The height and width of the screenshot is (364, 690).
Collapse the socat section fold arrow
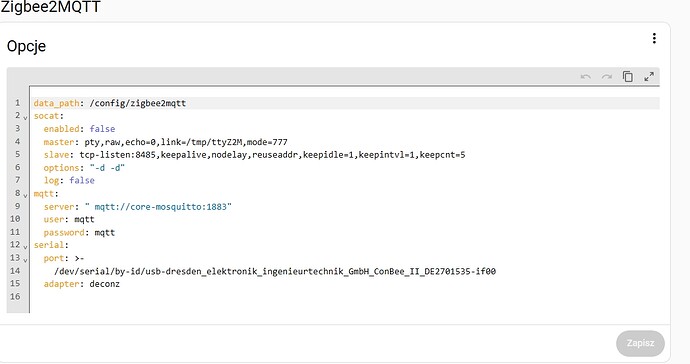25,118
